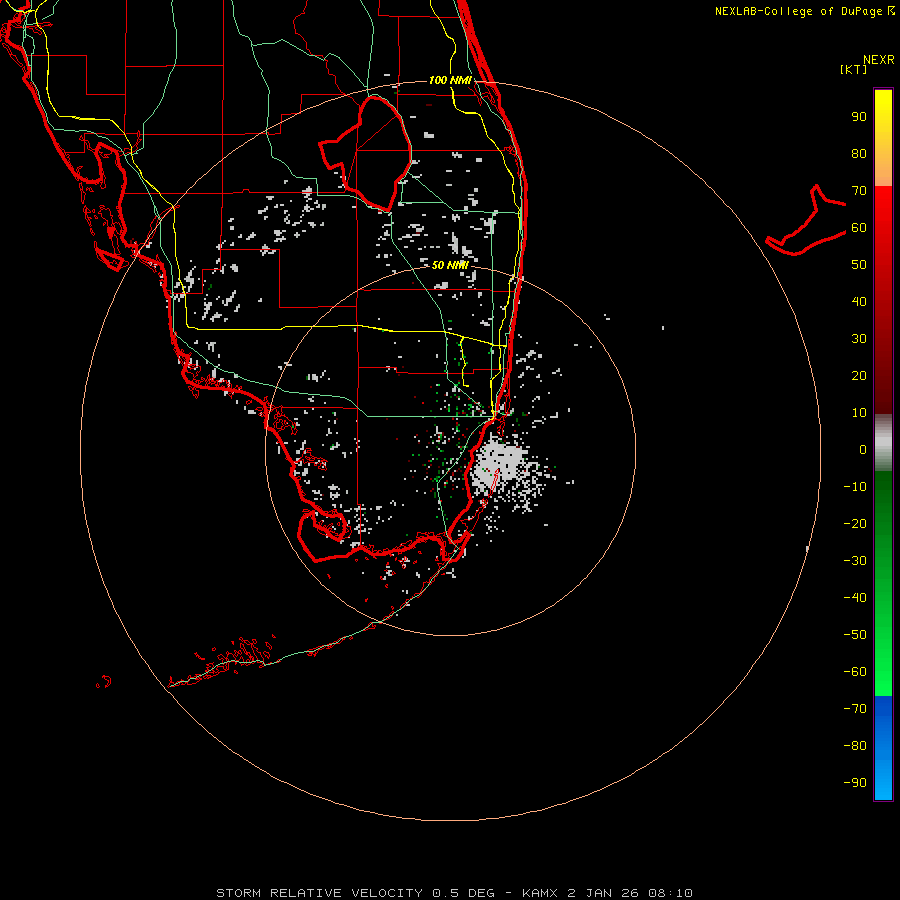Select the -20 value on velocity scale
The height and width of the screenshot is (900, 900).
(855, 524)
